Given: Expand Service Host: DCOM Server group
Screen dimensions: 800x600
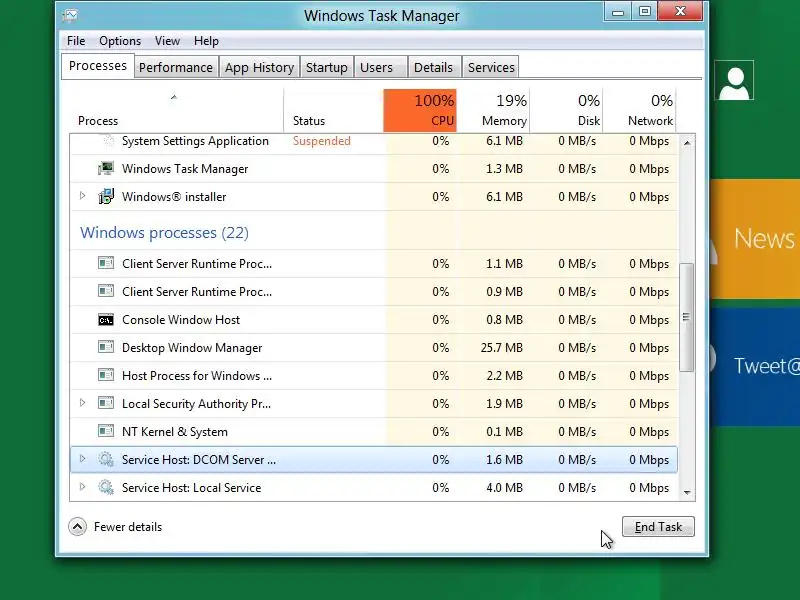Looking at the screenshot, I should click(82, 458).
